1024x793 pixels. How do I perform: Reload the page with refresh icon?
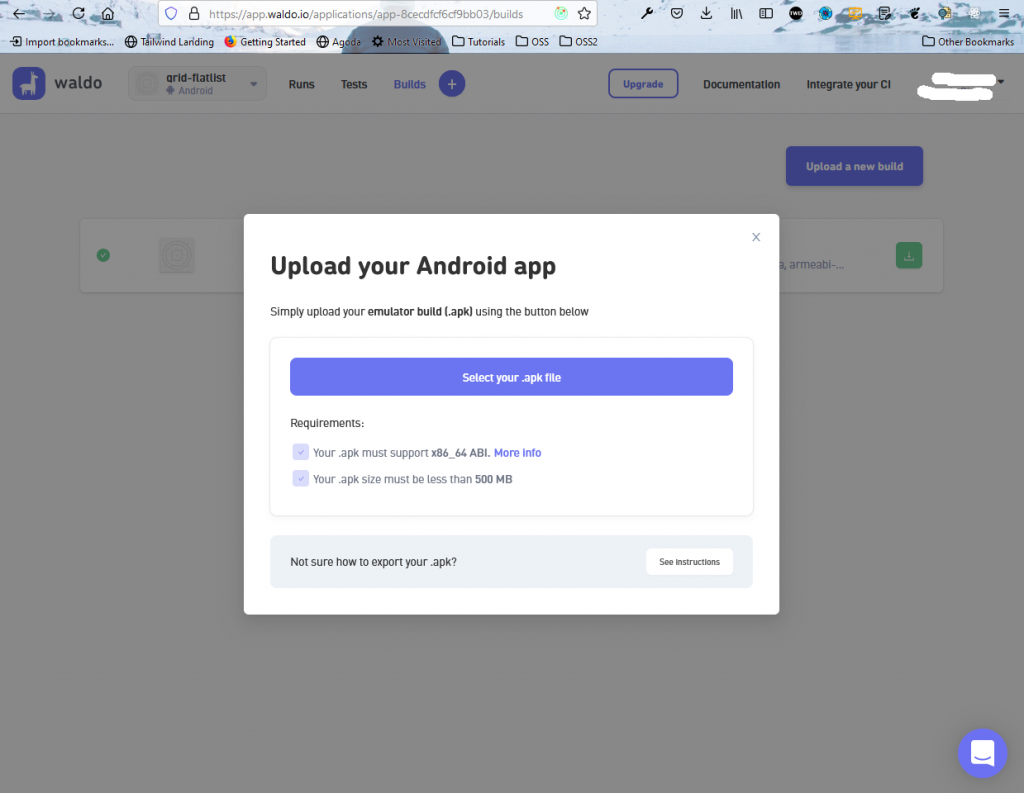click(x=78, y=13)
